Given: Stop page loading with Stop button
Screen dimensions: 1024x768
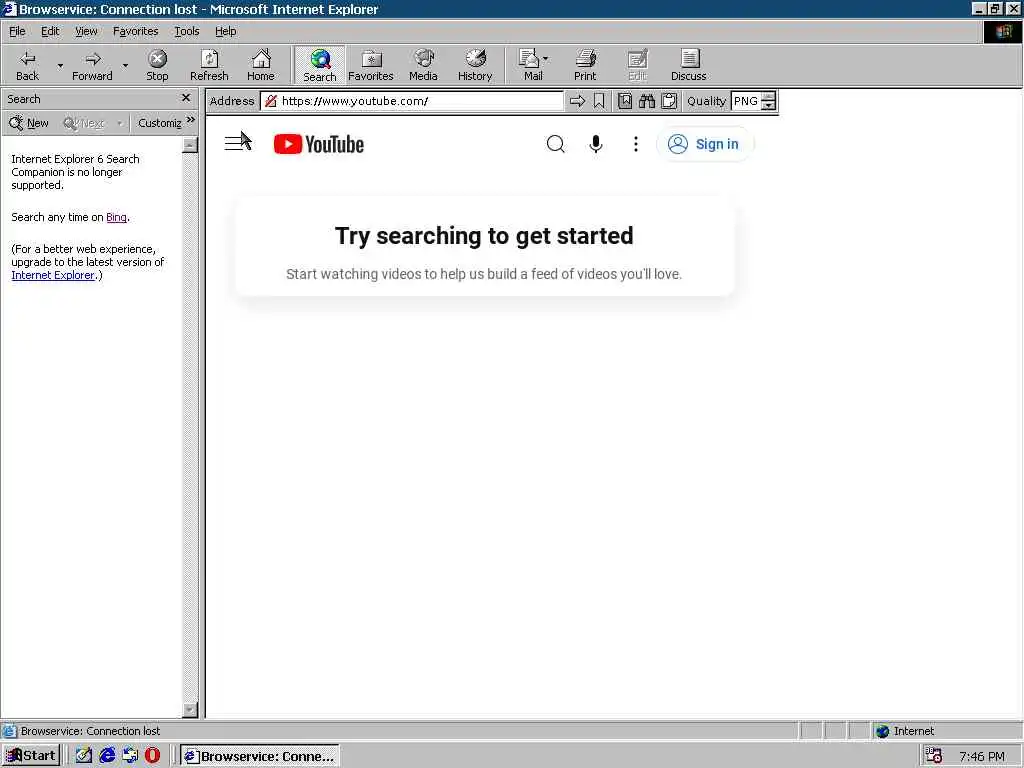Looking at the screenshot, I should (157, 65).
